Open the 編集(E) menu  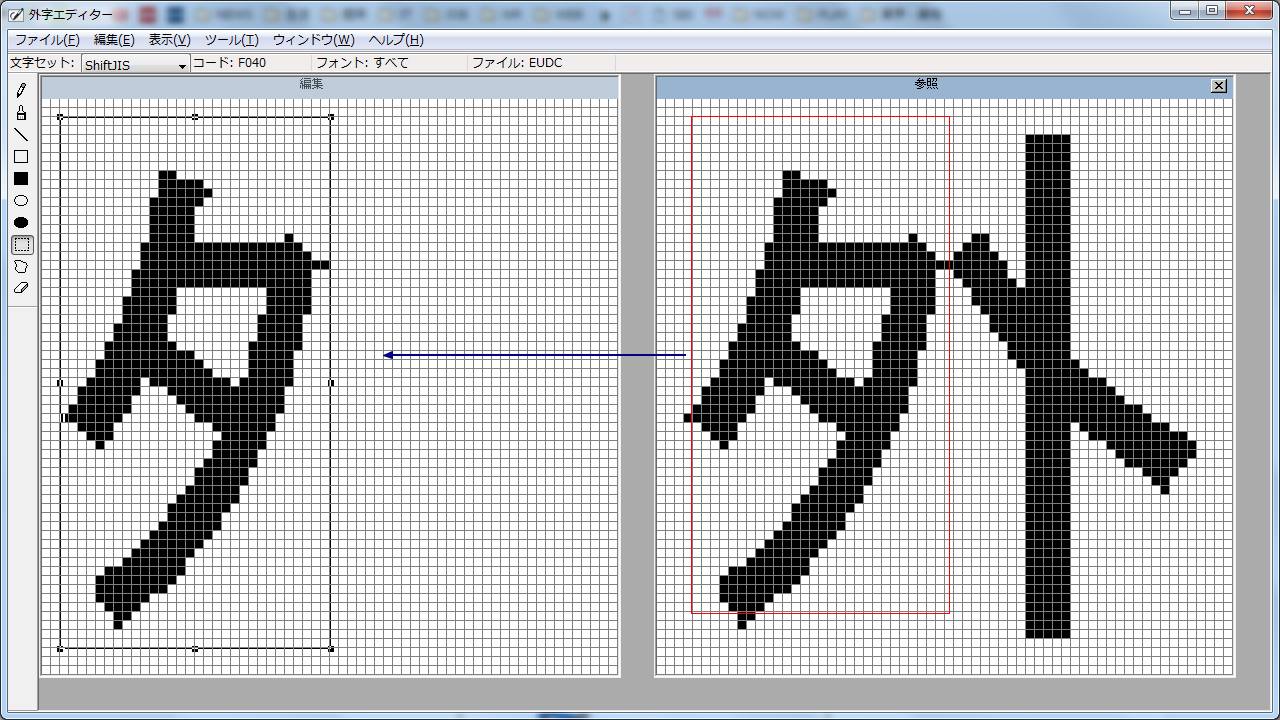114,40
